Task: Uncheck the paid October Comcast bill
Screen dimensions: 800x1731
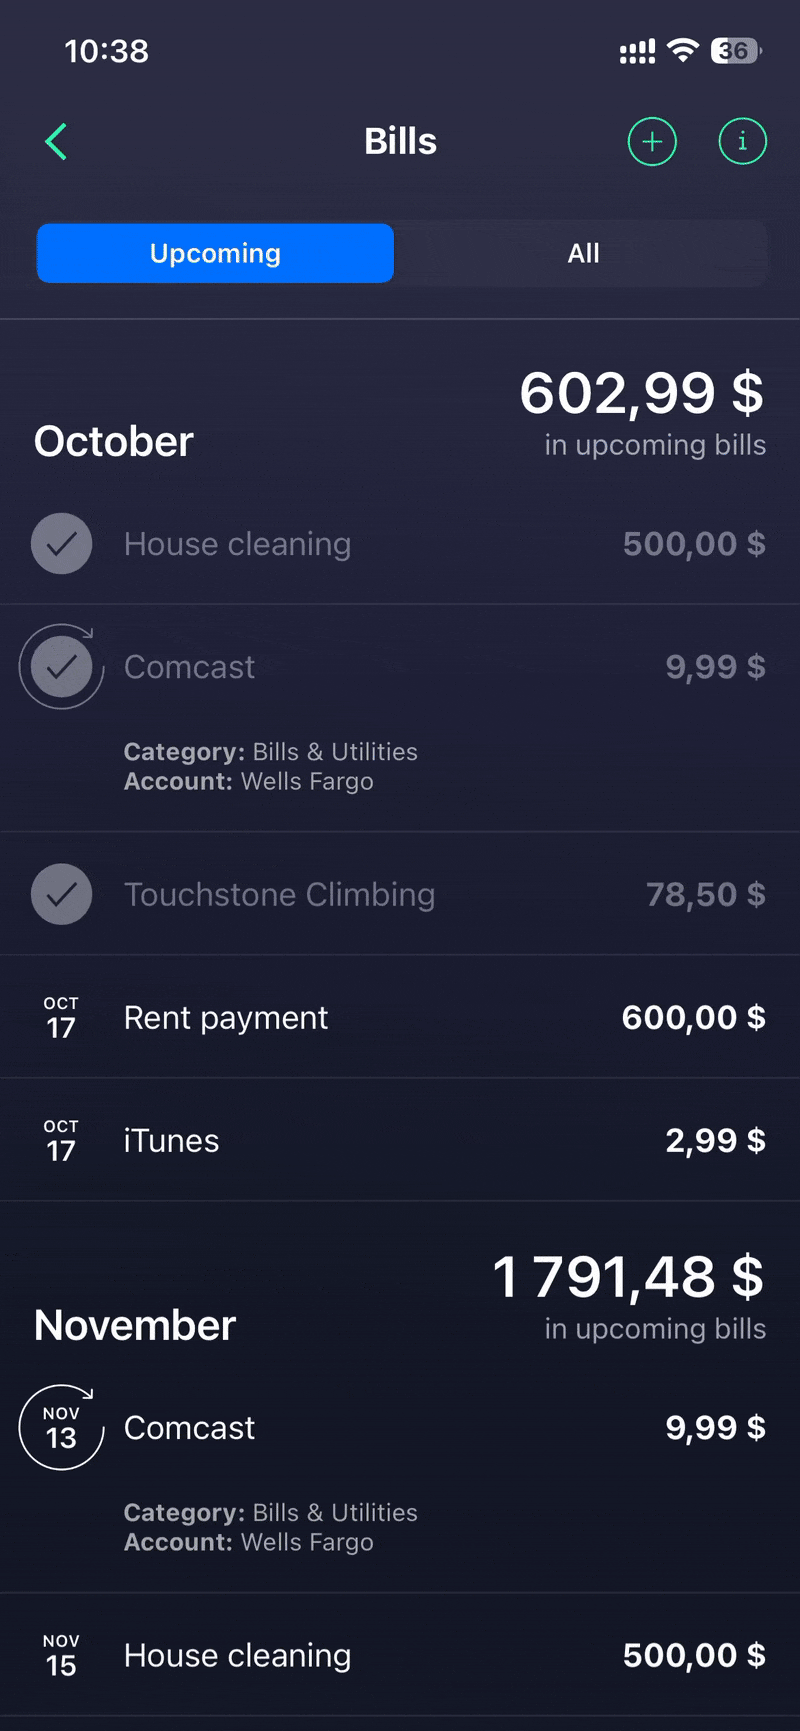Action: click(62, 667)
